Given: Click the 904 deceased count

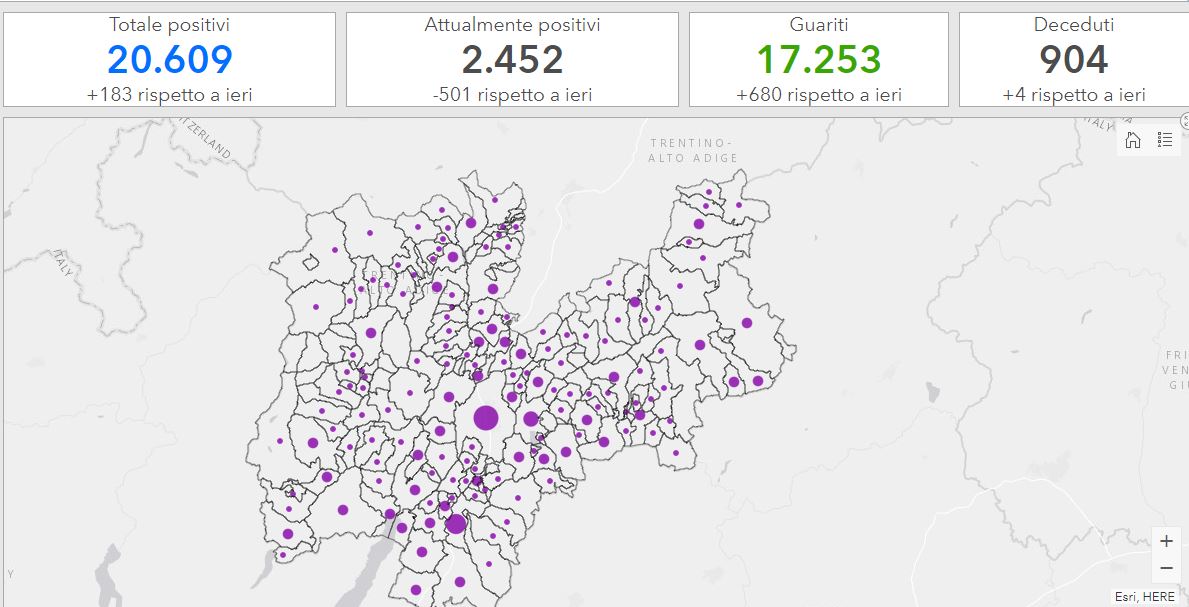Looking at the screenshot, I should (x=1073, y=60).
